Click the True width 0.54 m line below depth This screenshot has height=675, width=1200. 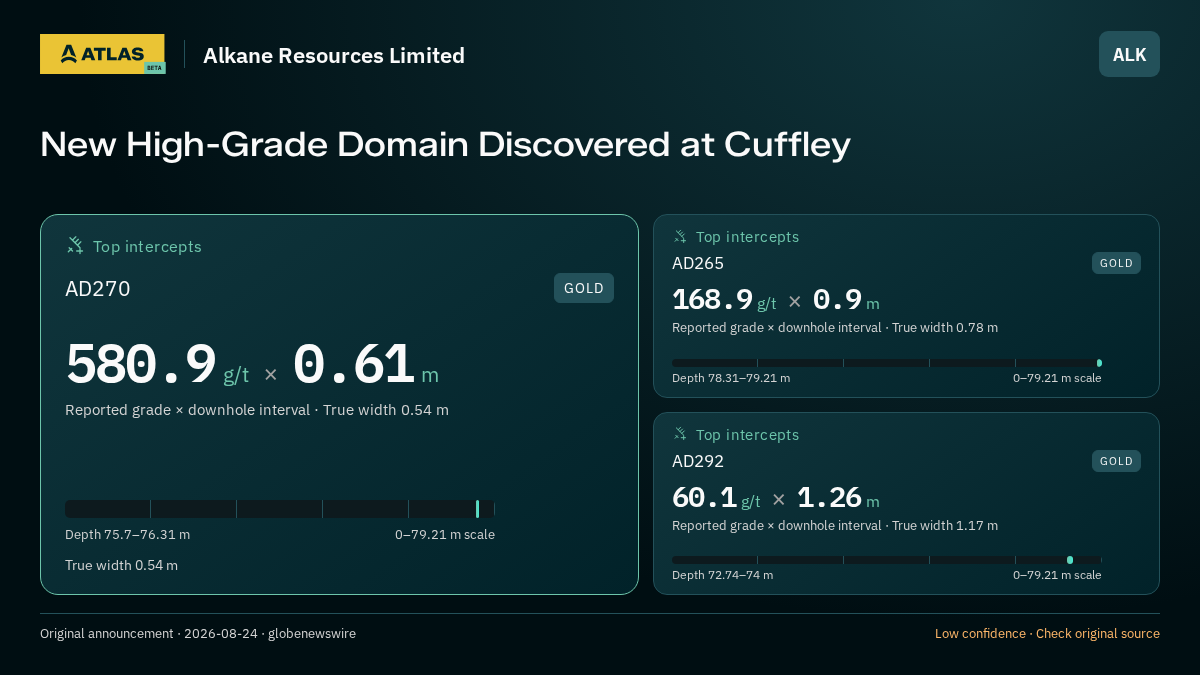[121, 565]
